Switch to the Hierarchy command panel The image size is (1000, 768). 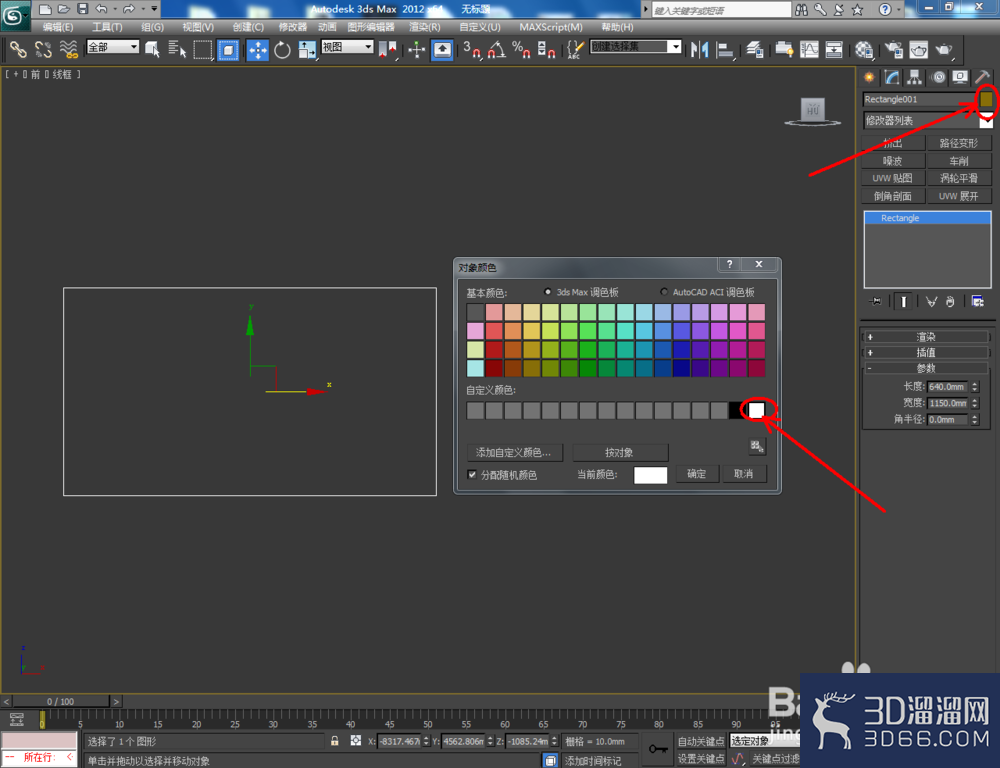tap(915, 78)
